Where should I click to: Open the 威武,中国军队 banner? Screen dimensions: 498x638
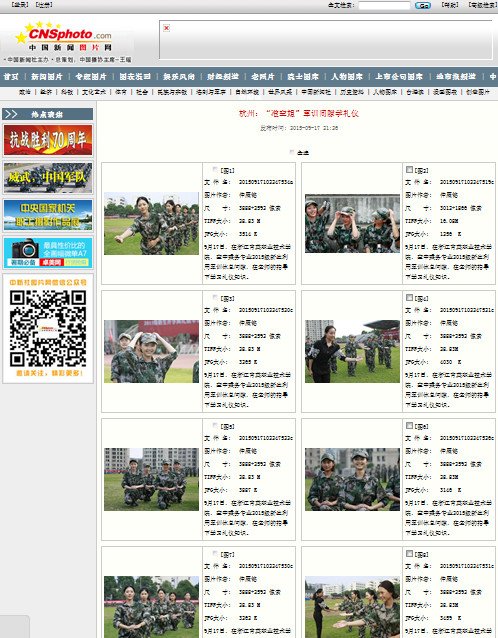point(48,177)
